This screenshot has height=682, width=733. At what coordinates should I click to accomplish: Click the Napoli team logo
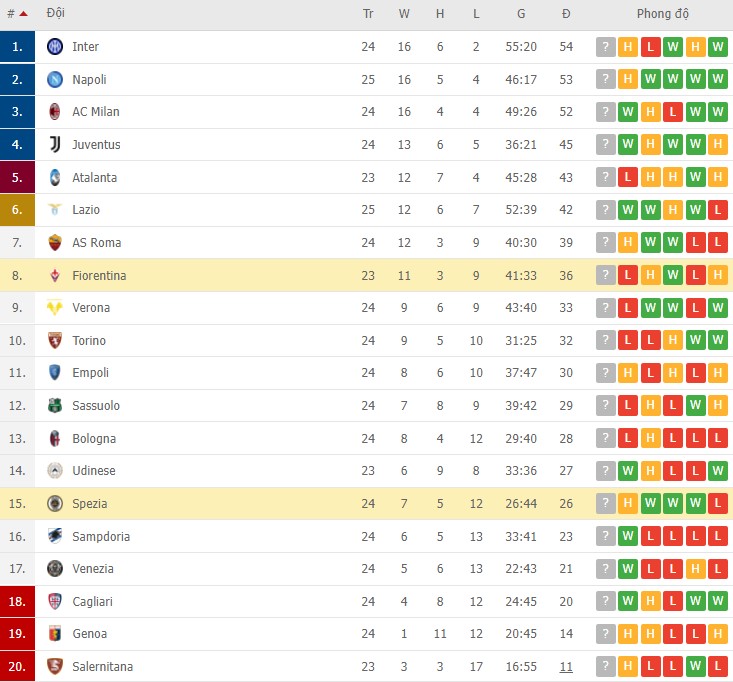tap(55, 79)
